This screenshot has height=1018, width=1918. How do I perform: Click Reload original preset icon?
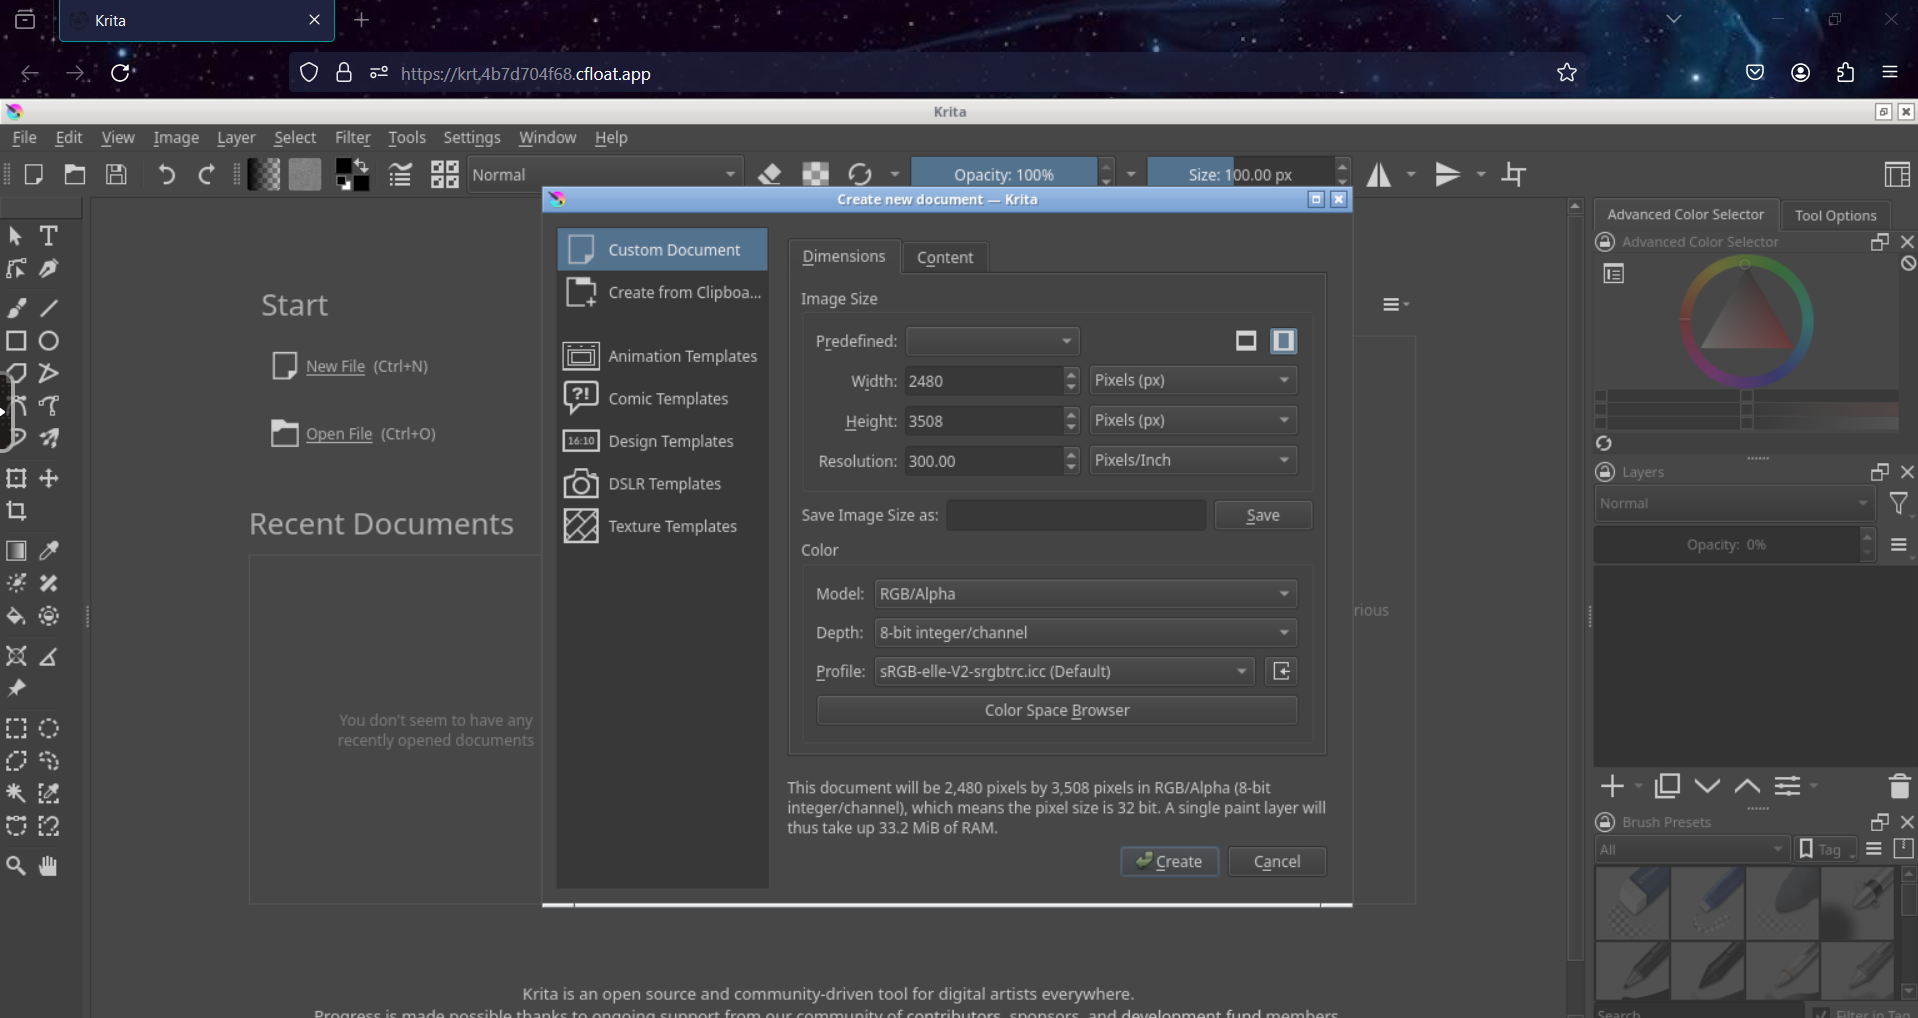(x=859, y=174)
